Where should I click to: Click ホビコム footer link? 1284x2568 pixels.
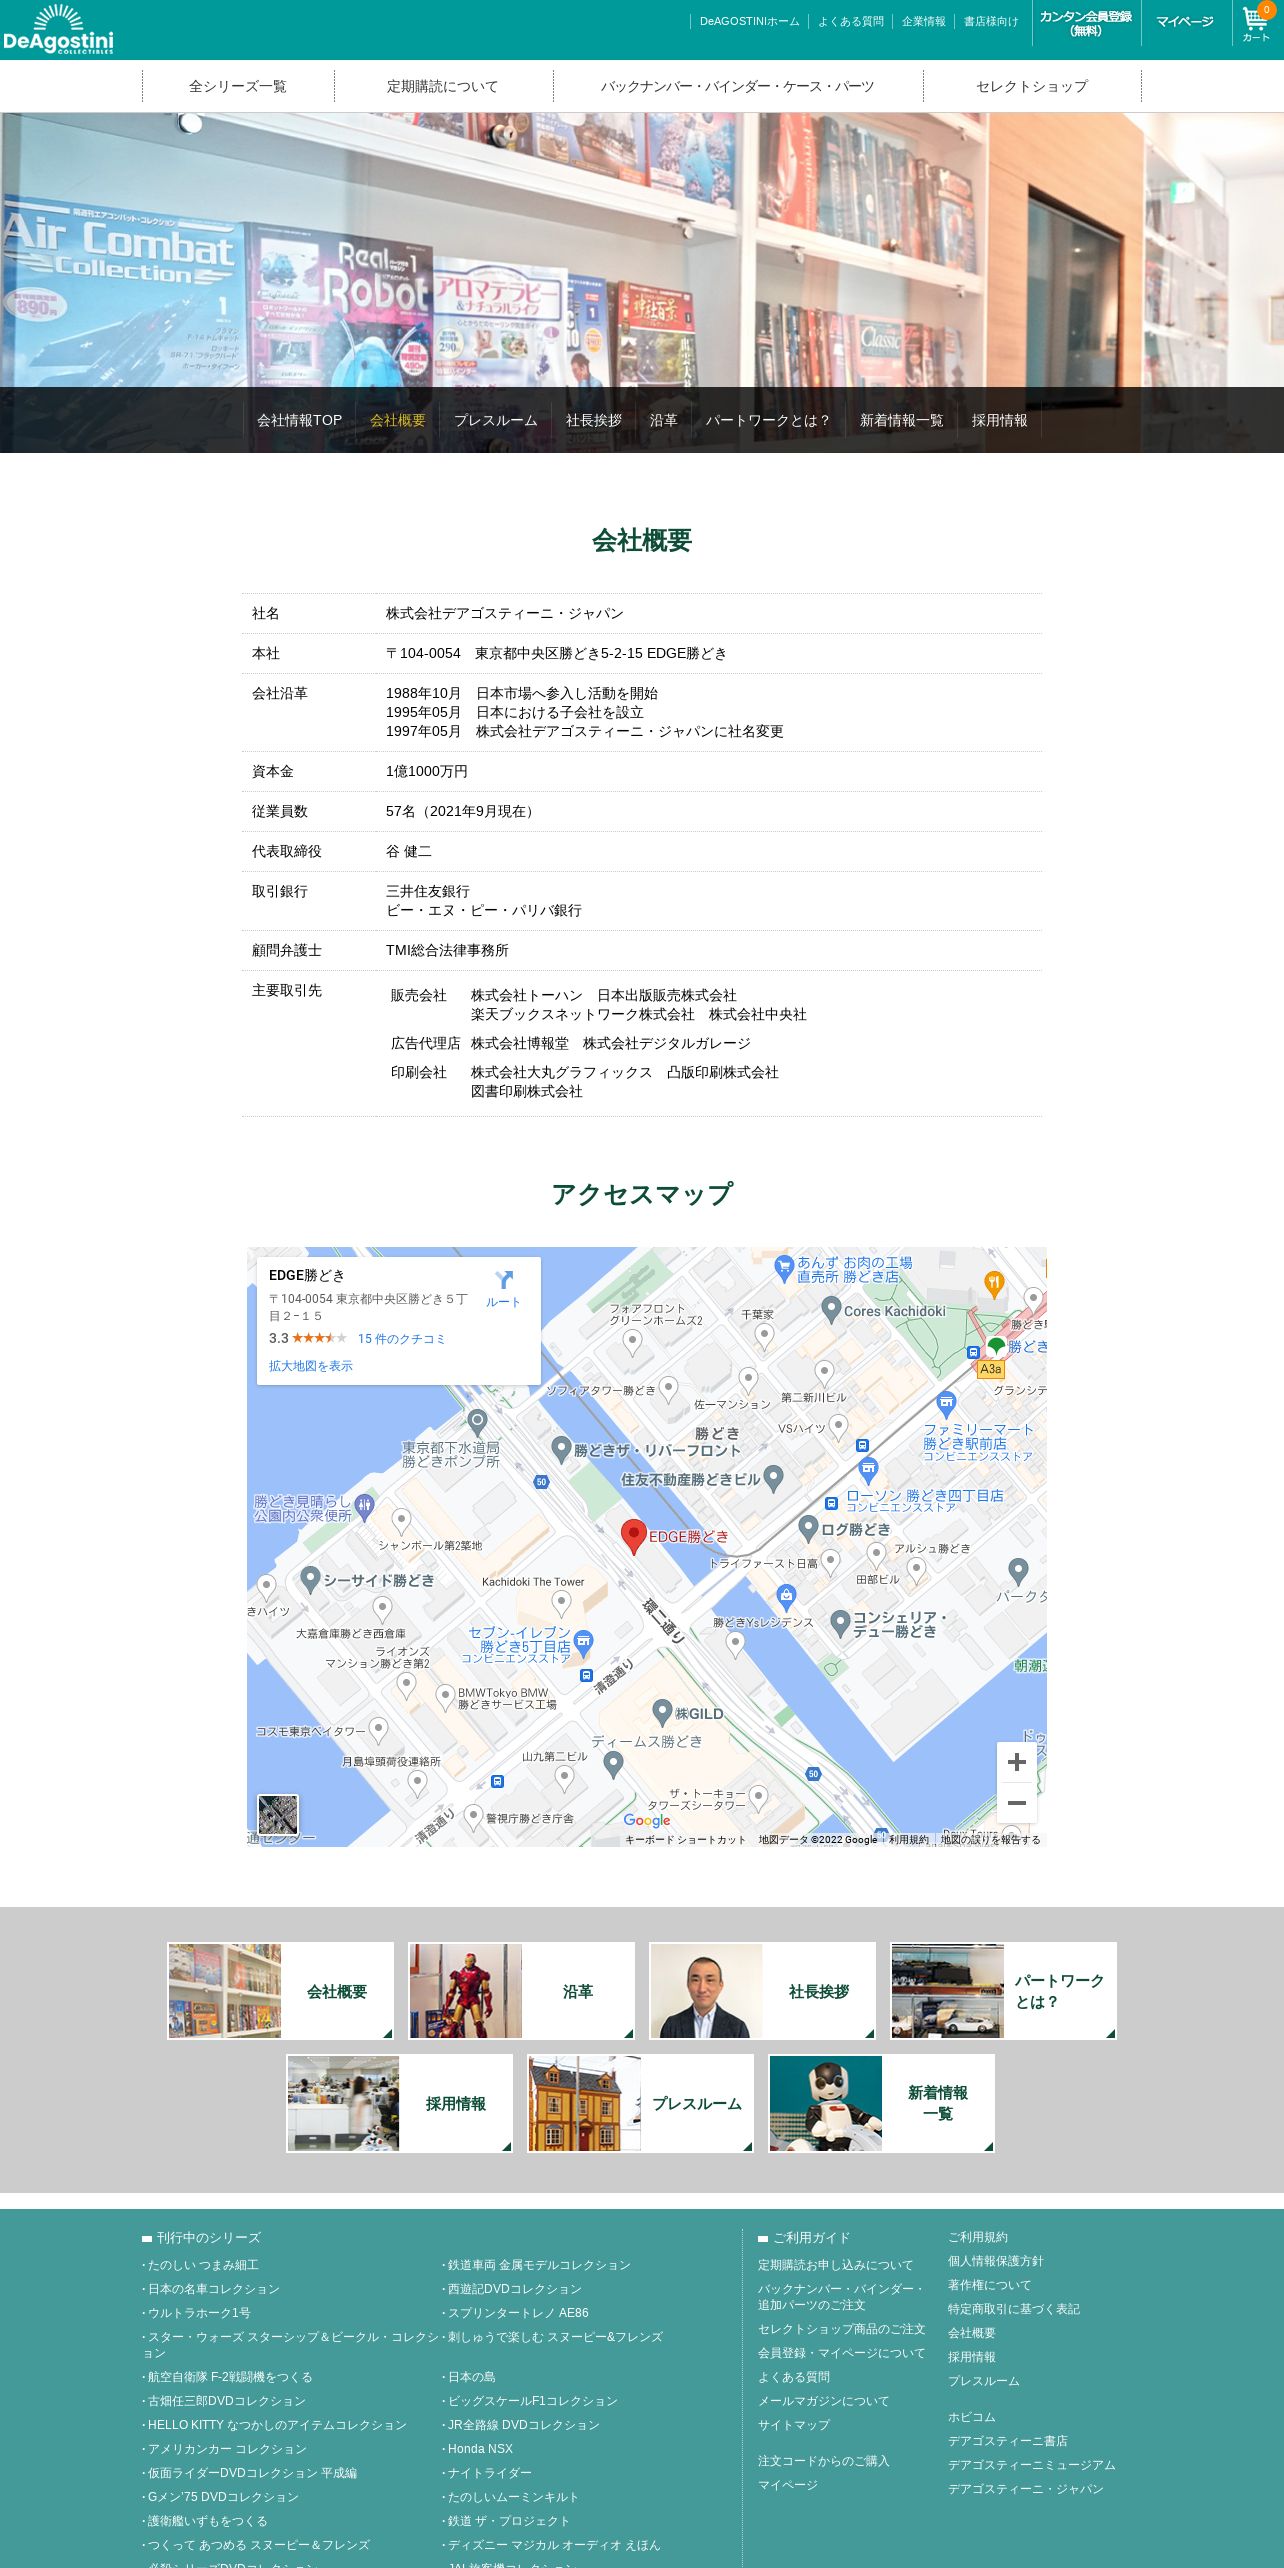(972, 2417)
